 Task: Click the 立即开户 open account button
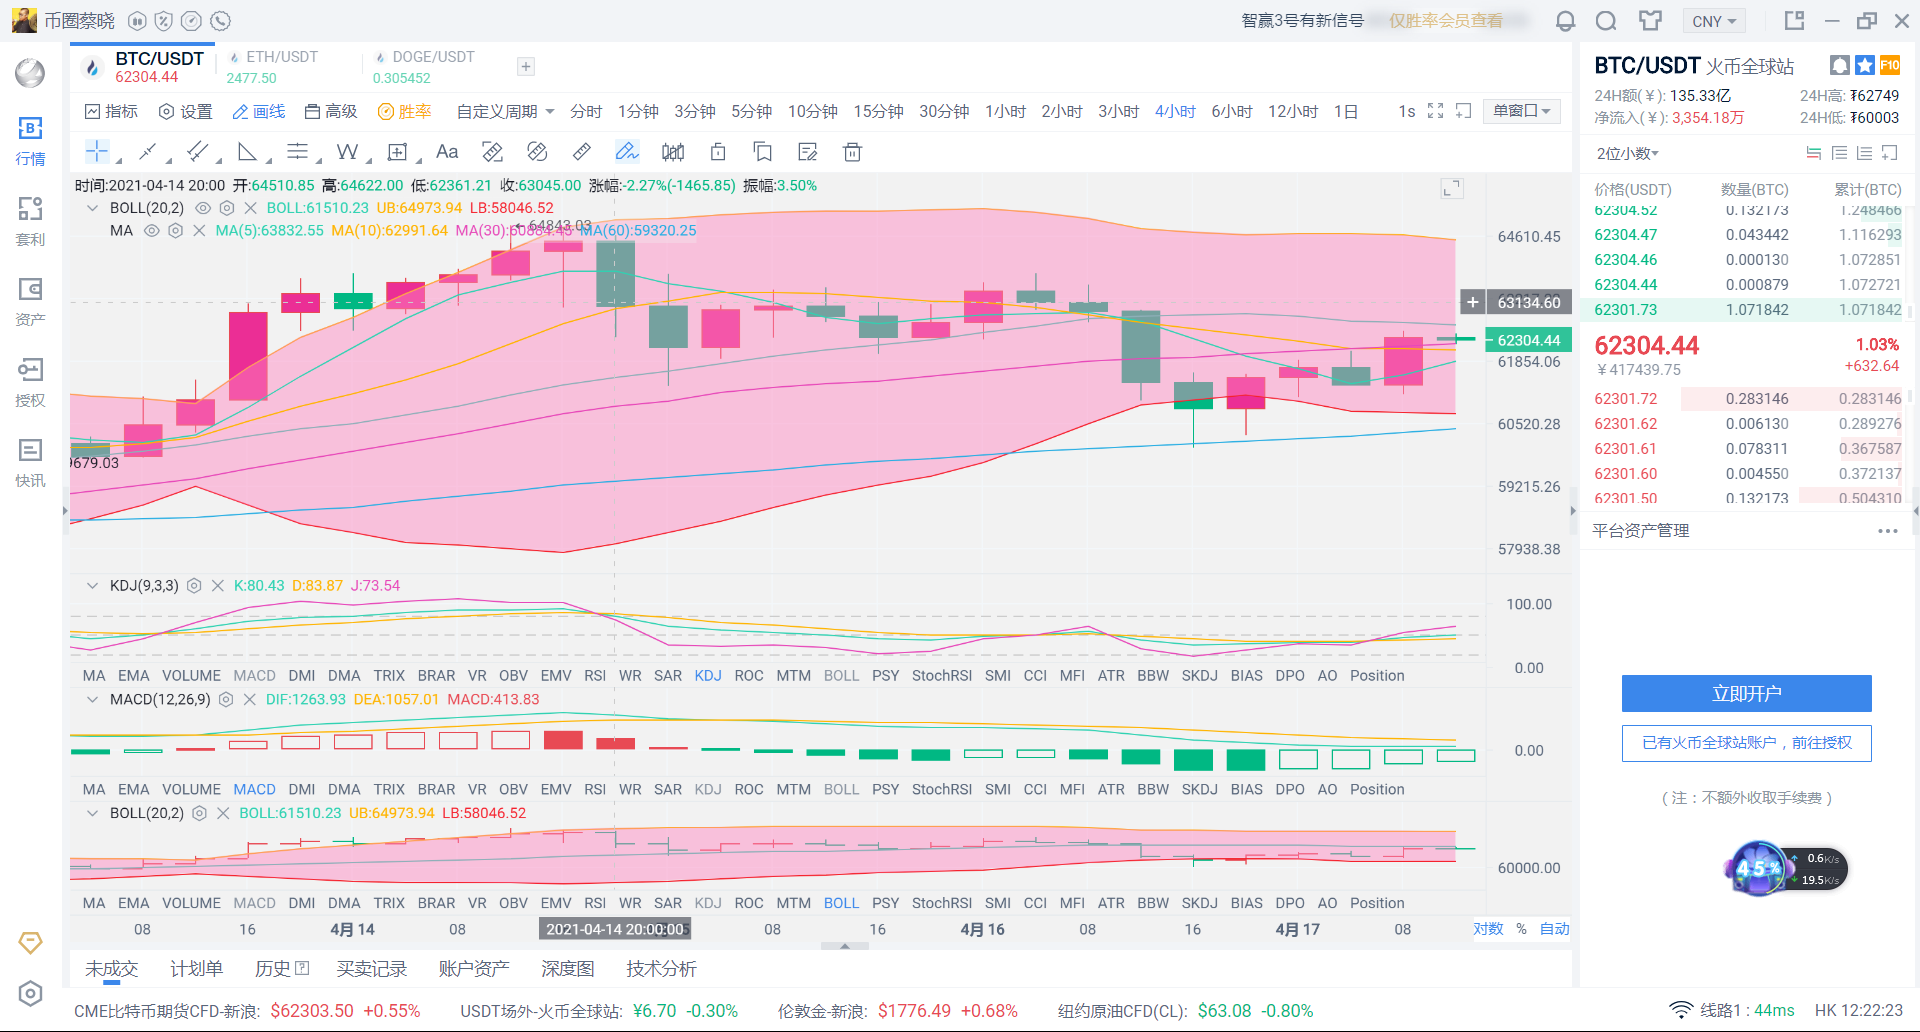1747,693
